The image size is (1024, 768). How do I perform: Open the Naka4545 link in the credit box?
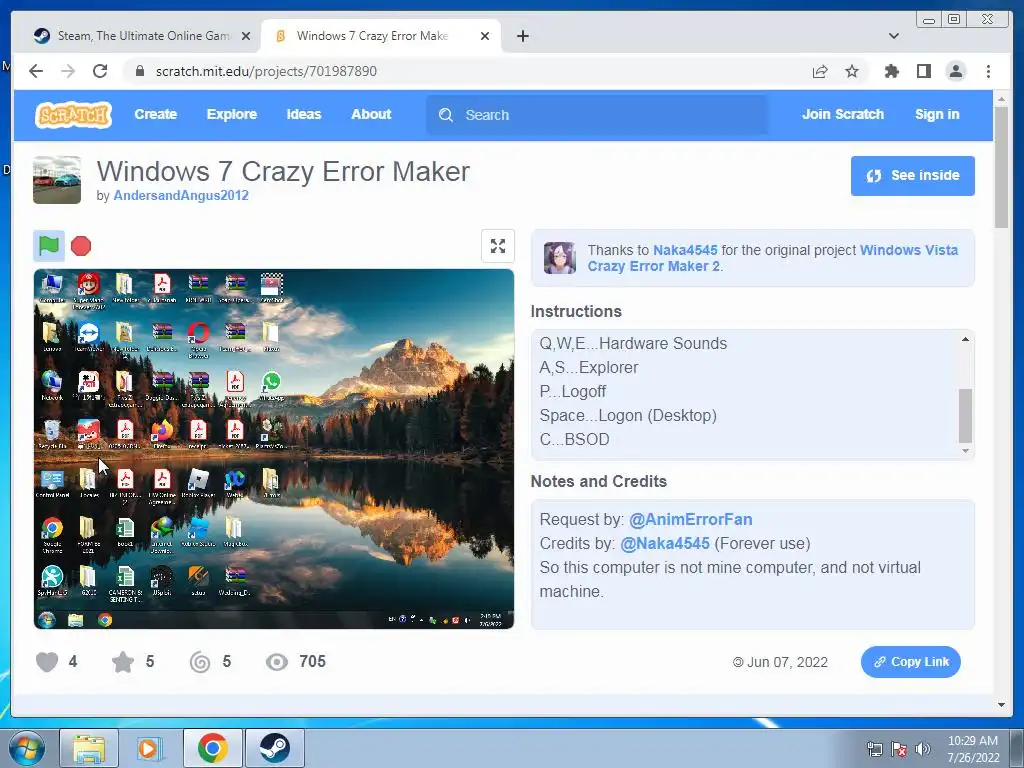click(685, 250)
